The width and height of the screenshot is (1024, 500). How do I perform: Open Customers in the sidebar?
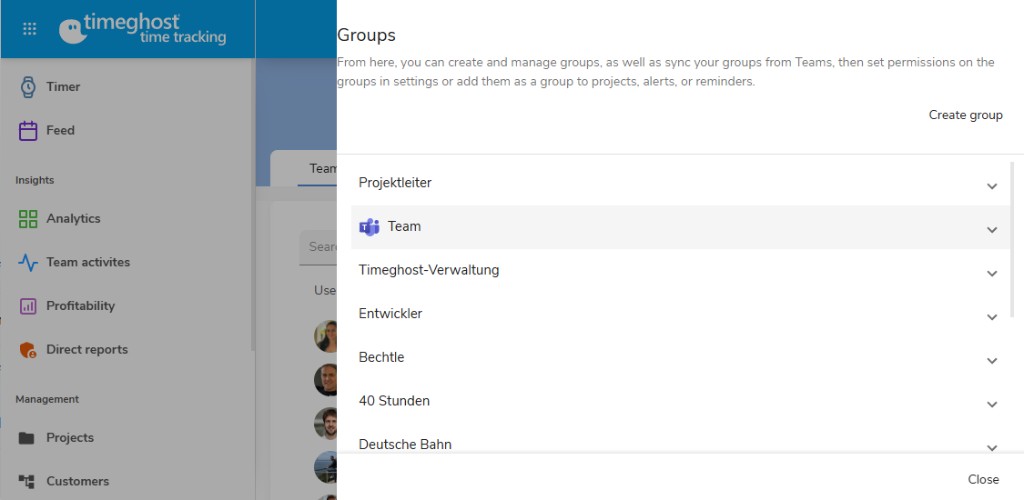pos(77,481)
